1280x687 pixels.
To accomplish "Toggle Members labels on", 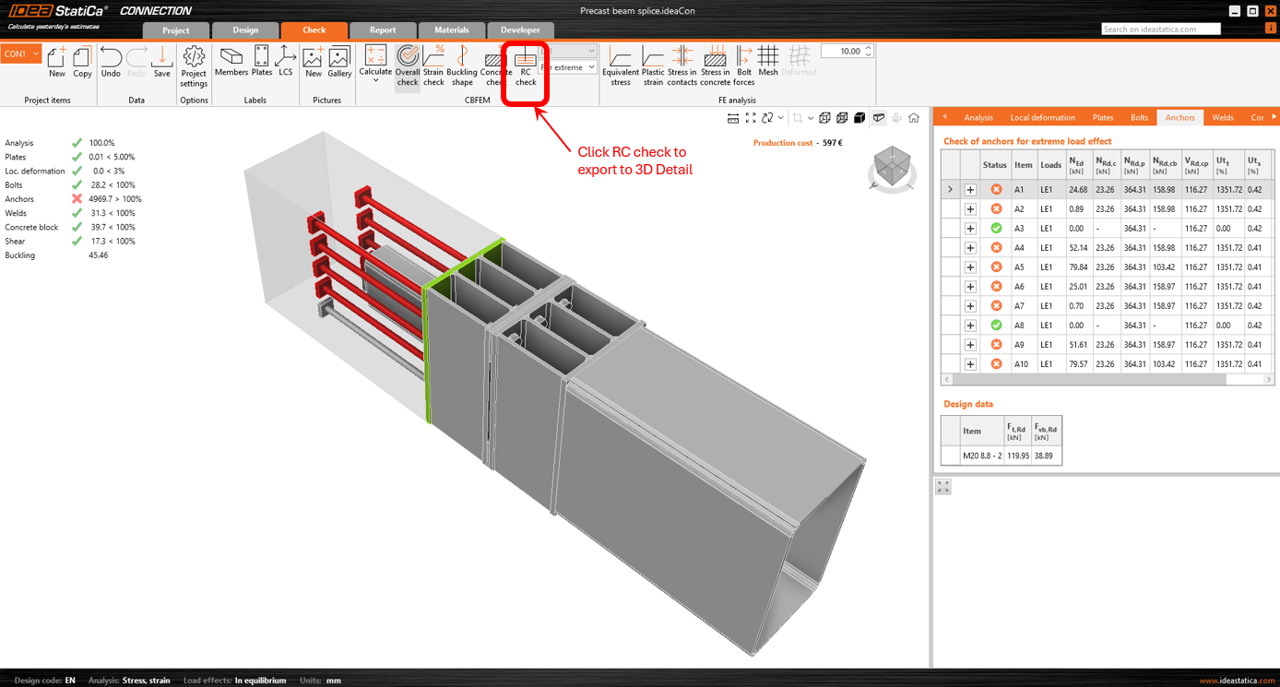I will click(231, 64).
